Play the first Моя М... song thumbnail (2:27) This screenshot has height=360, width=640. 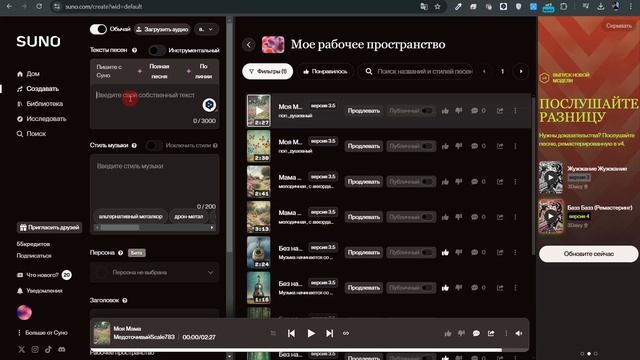click(258, 111)
